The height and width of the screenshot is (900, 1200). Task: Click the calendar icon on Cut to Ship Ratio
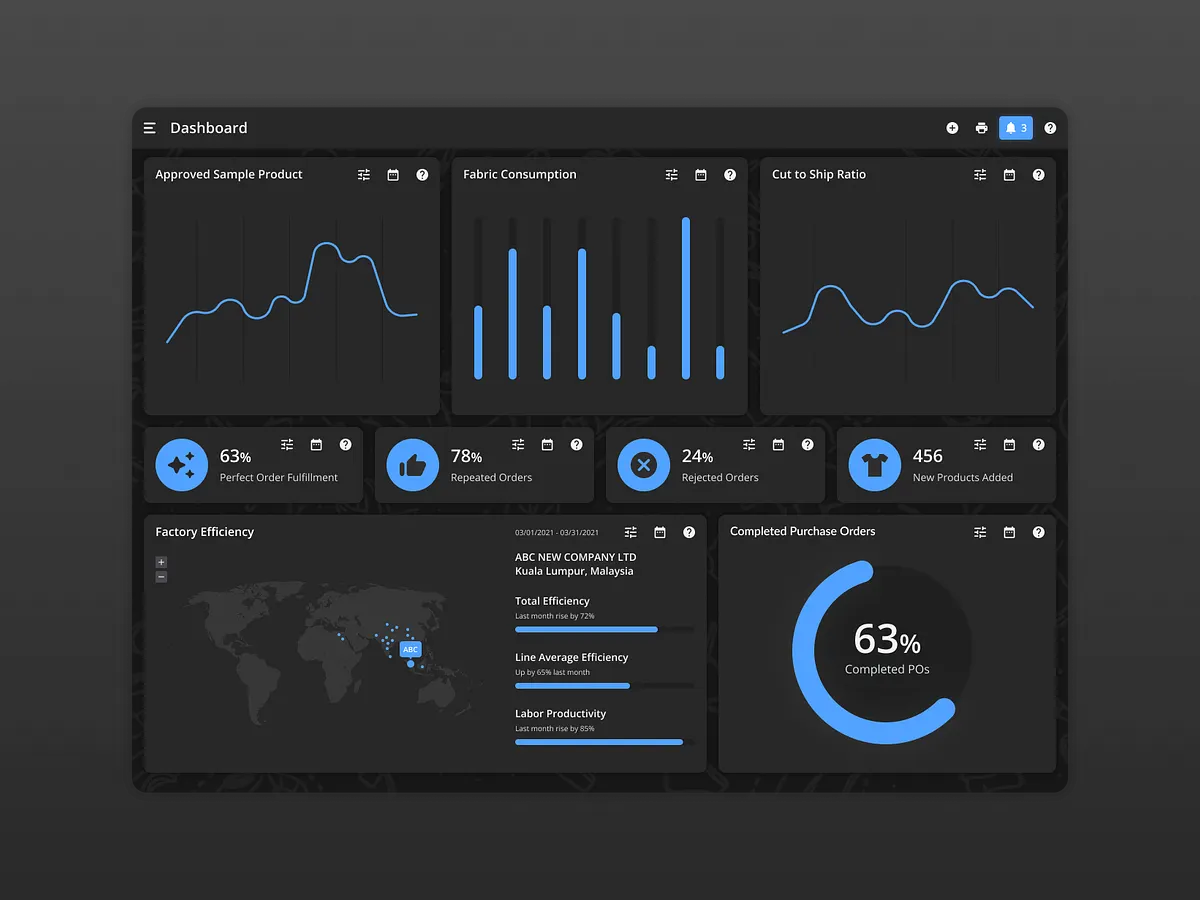click(x=1009, y=174)
